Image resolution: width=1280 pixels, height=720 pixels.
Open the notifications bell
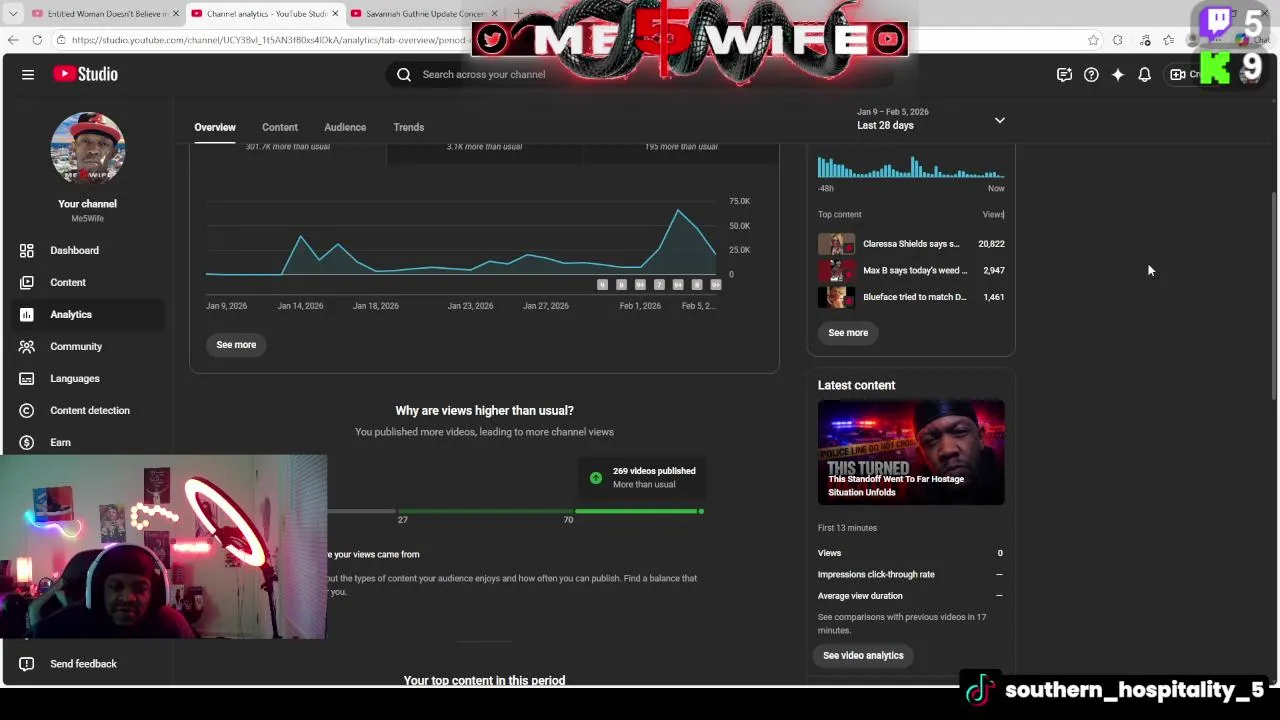click(x=1144, y=74)
